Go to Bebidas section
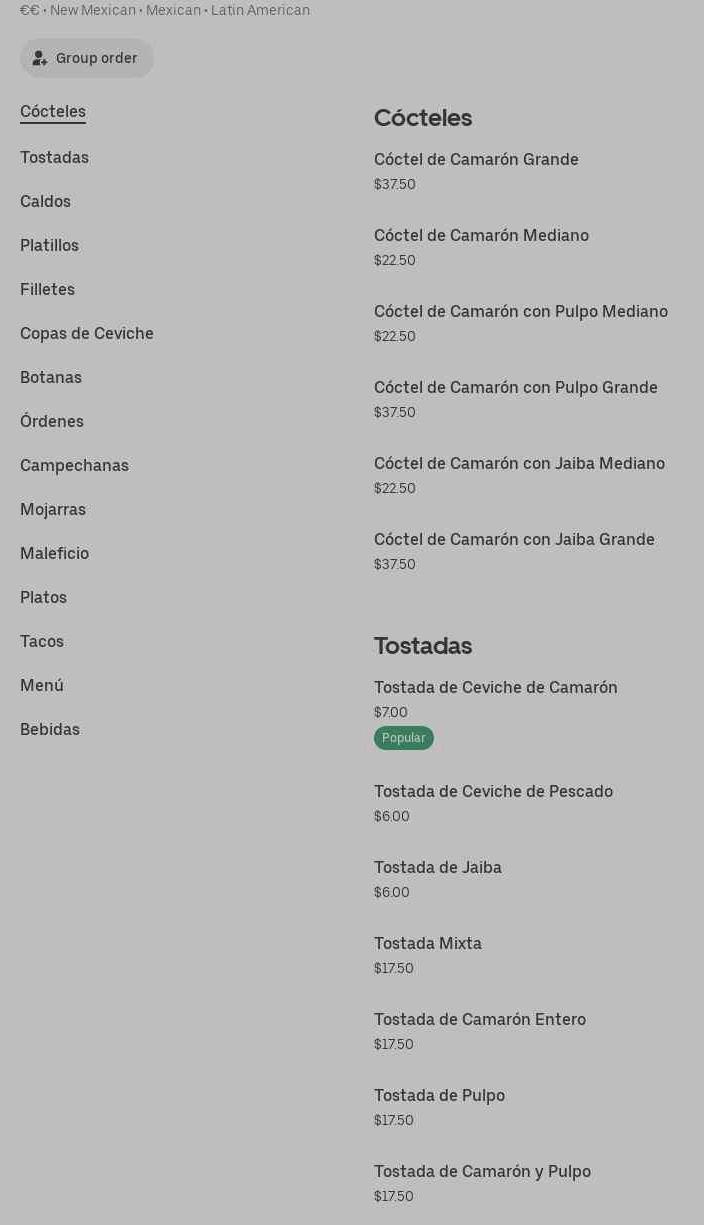 coord(50,729)
